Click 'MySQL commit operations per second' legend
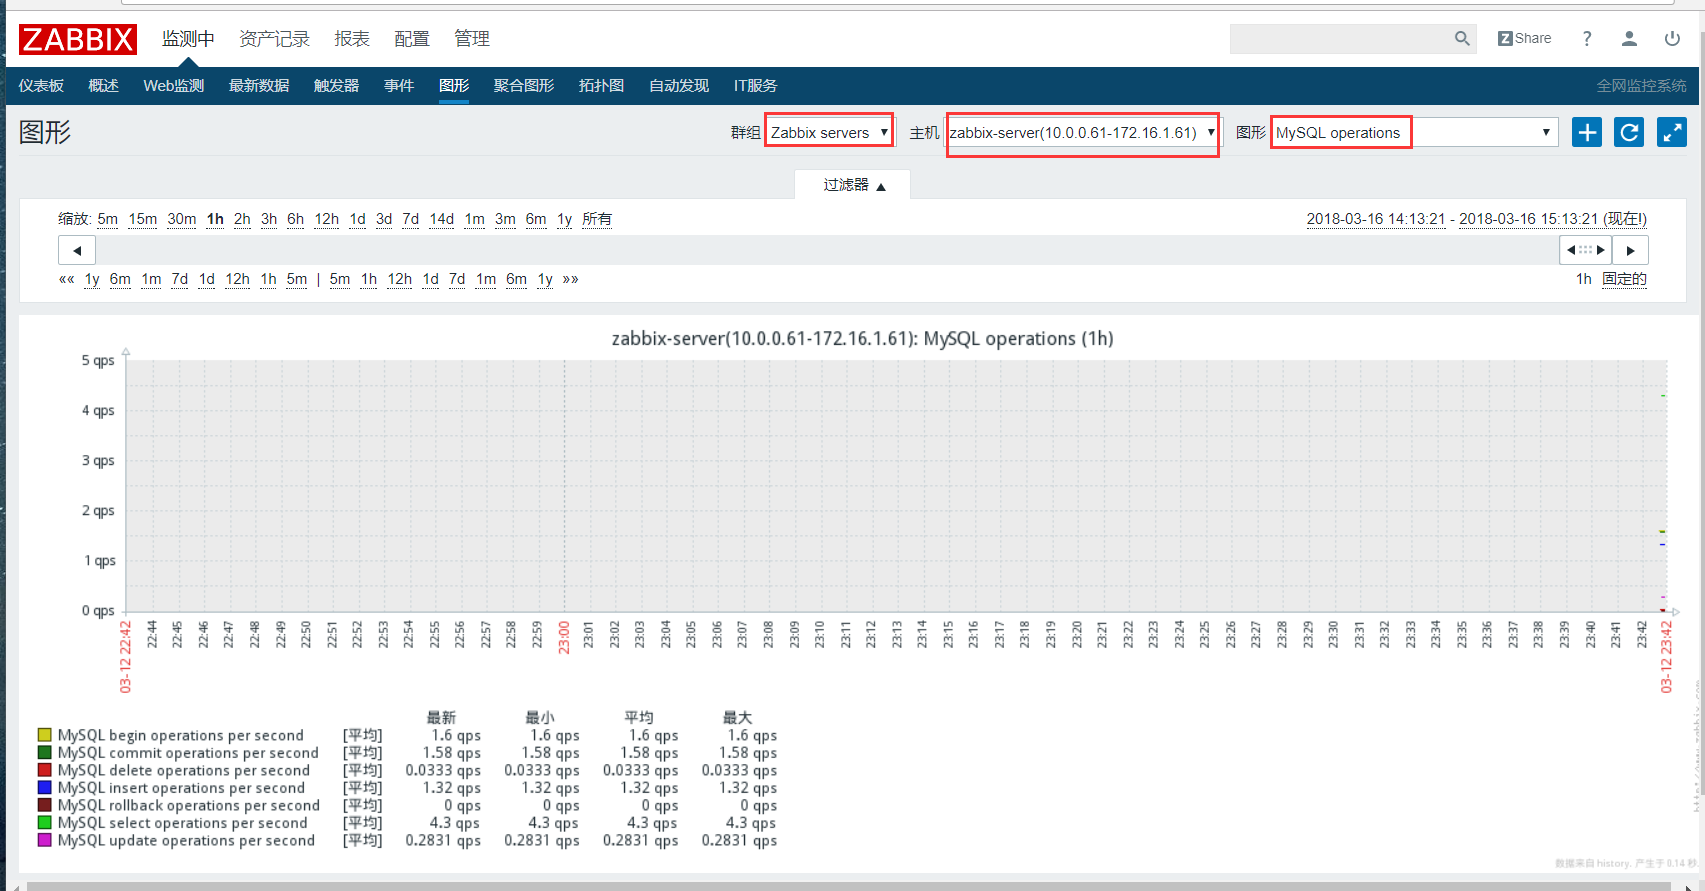 point(188,753)
